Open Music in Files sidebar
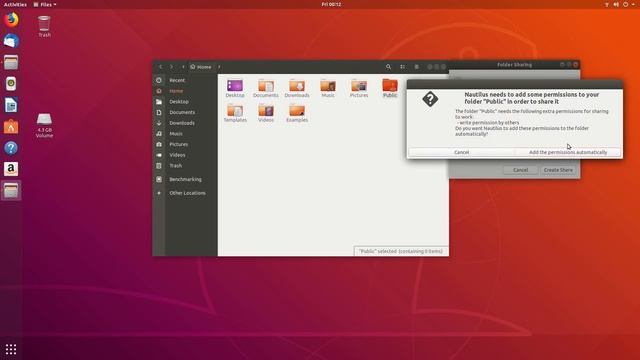This screenshot has width=640, height=360. (185, 133)
